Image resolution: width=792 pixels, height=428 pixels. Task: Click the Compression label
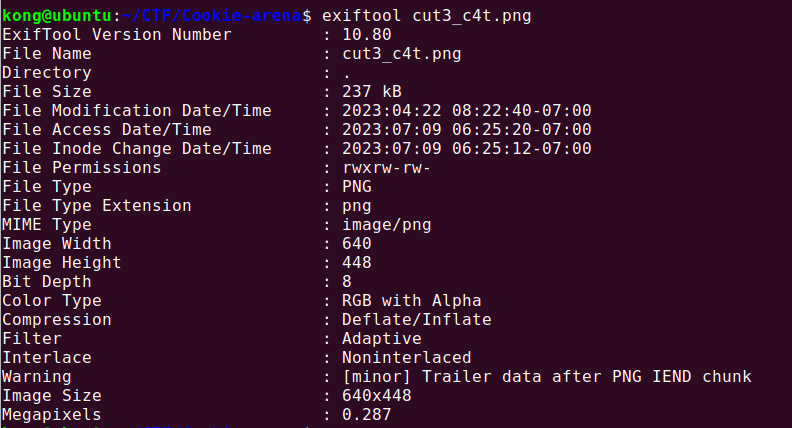[x=57, y=320]
